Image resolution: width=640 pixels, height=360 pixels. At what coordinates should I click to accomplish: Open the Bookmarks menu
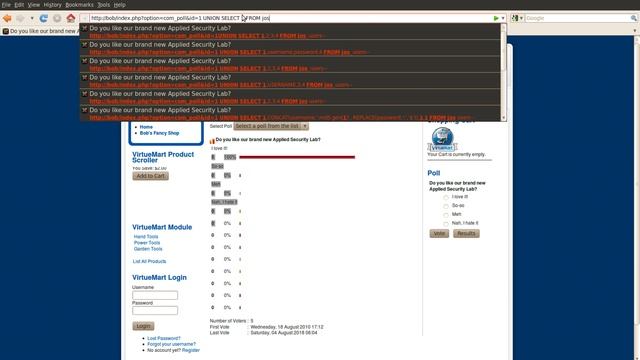click(x=79, y=5)
